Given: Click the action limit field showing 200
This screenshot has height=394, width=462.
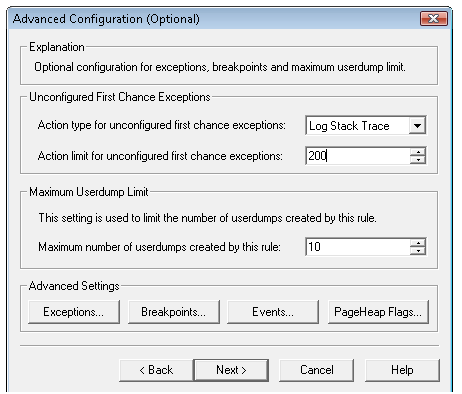Looking at the screenshot, I should [x=358, y=156].
